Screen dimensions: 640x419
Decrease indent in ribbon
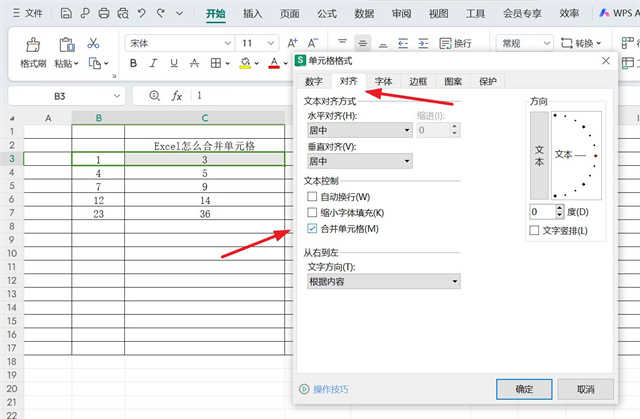click(403, 43)
